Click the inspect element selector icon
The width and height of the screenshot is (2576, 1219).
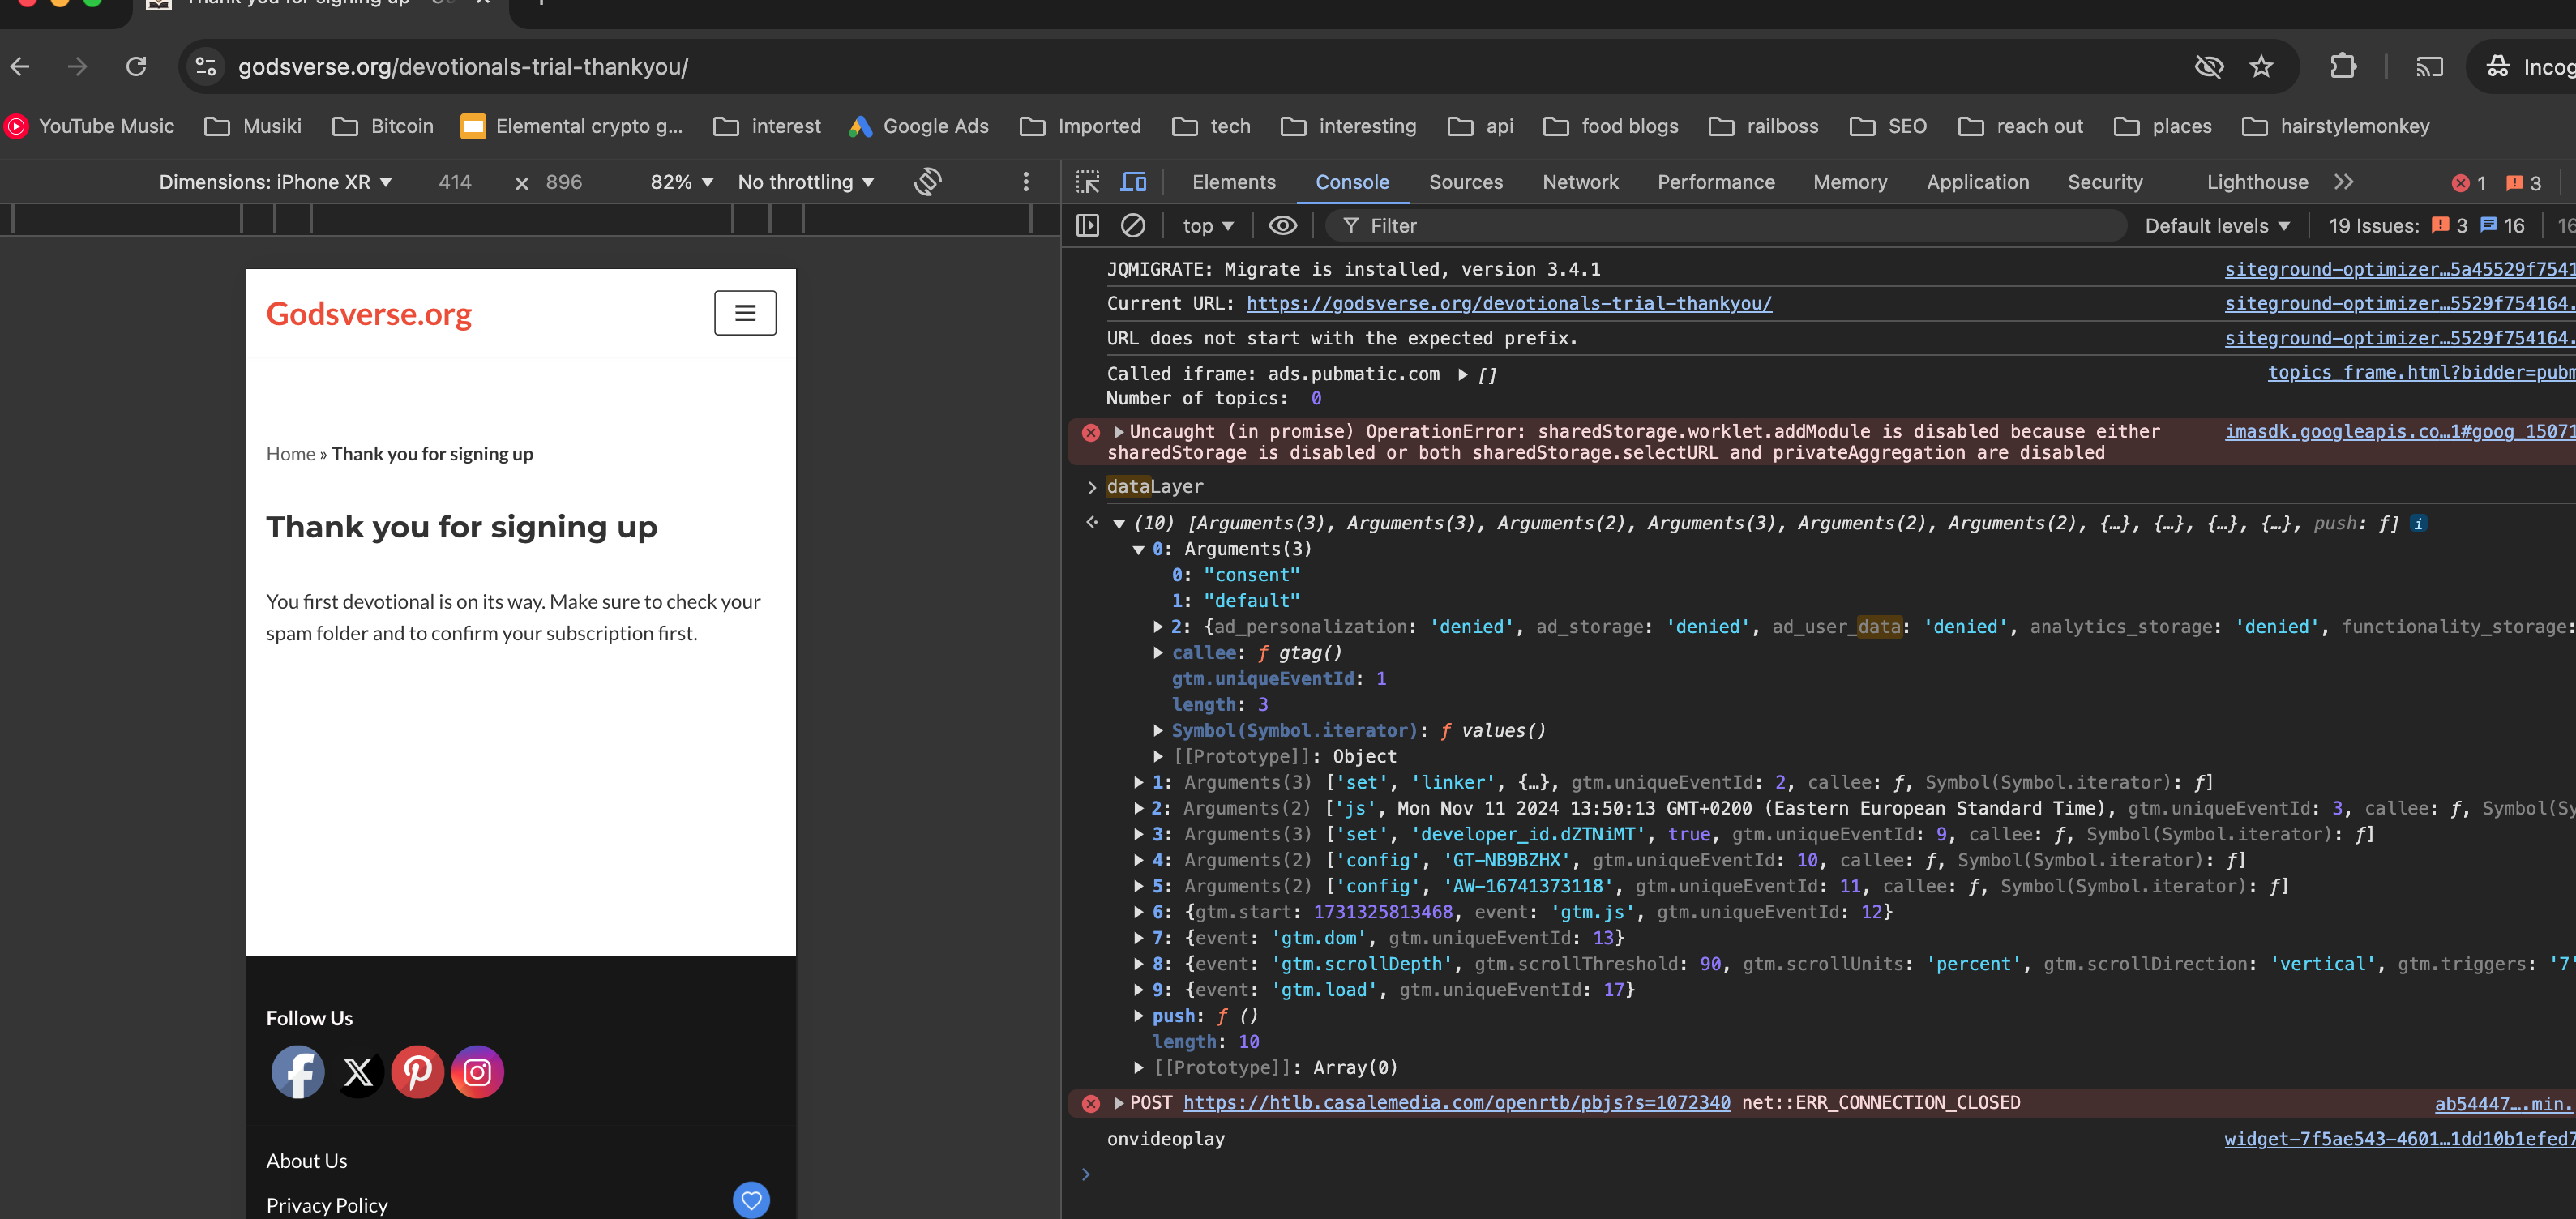click(1087, 182)
